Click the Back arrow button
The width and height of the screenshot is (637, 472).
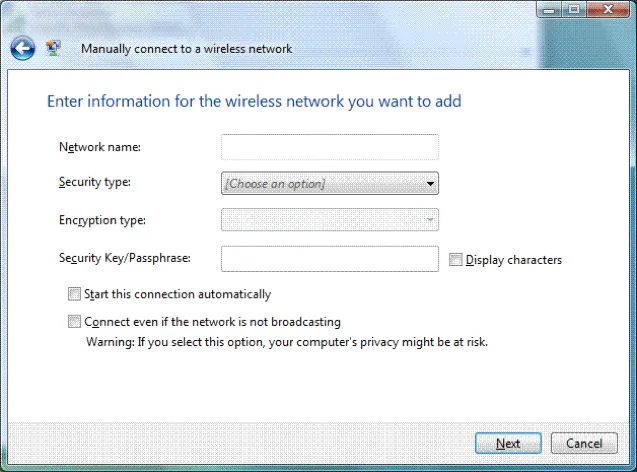(x=22, y=47)
